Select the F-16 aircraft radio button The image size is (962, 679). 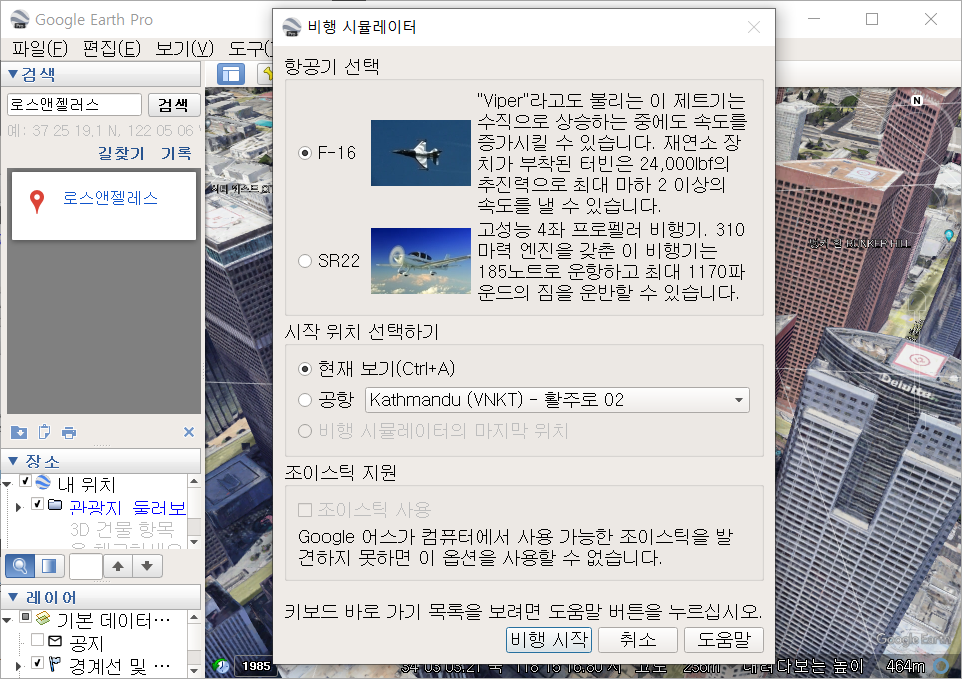(304, 153)
